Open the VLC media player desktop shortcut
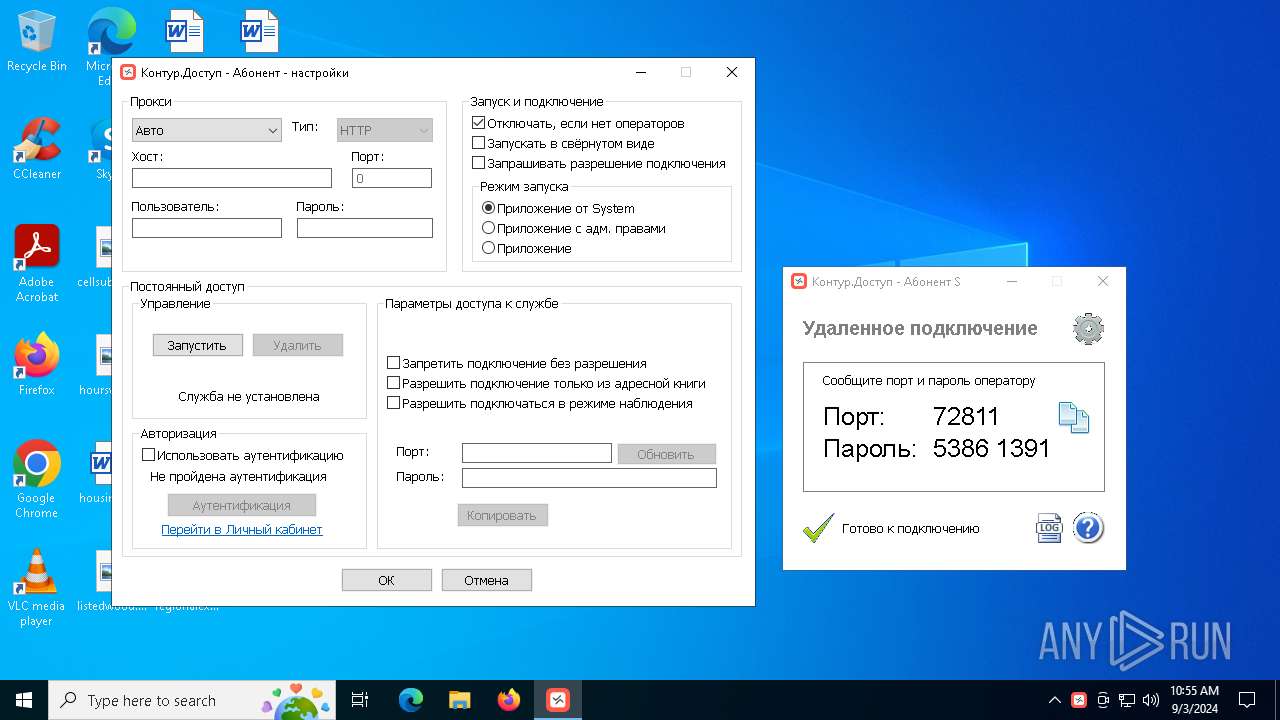The image size is (1280, 720). tap(37, 588)
